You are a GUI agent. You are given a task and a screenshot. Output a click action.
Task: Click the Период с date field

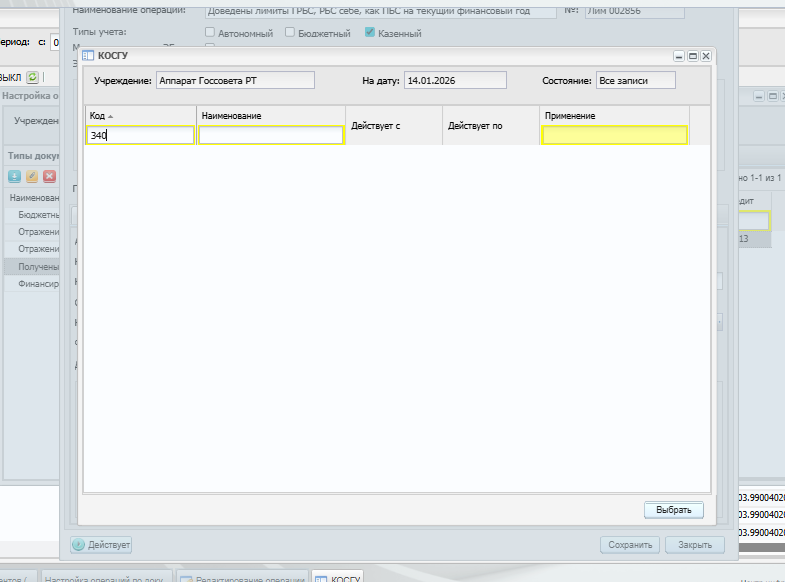pyautogui.click(x=56, y=43)
